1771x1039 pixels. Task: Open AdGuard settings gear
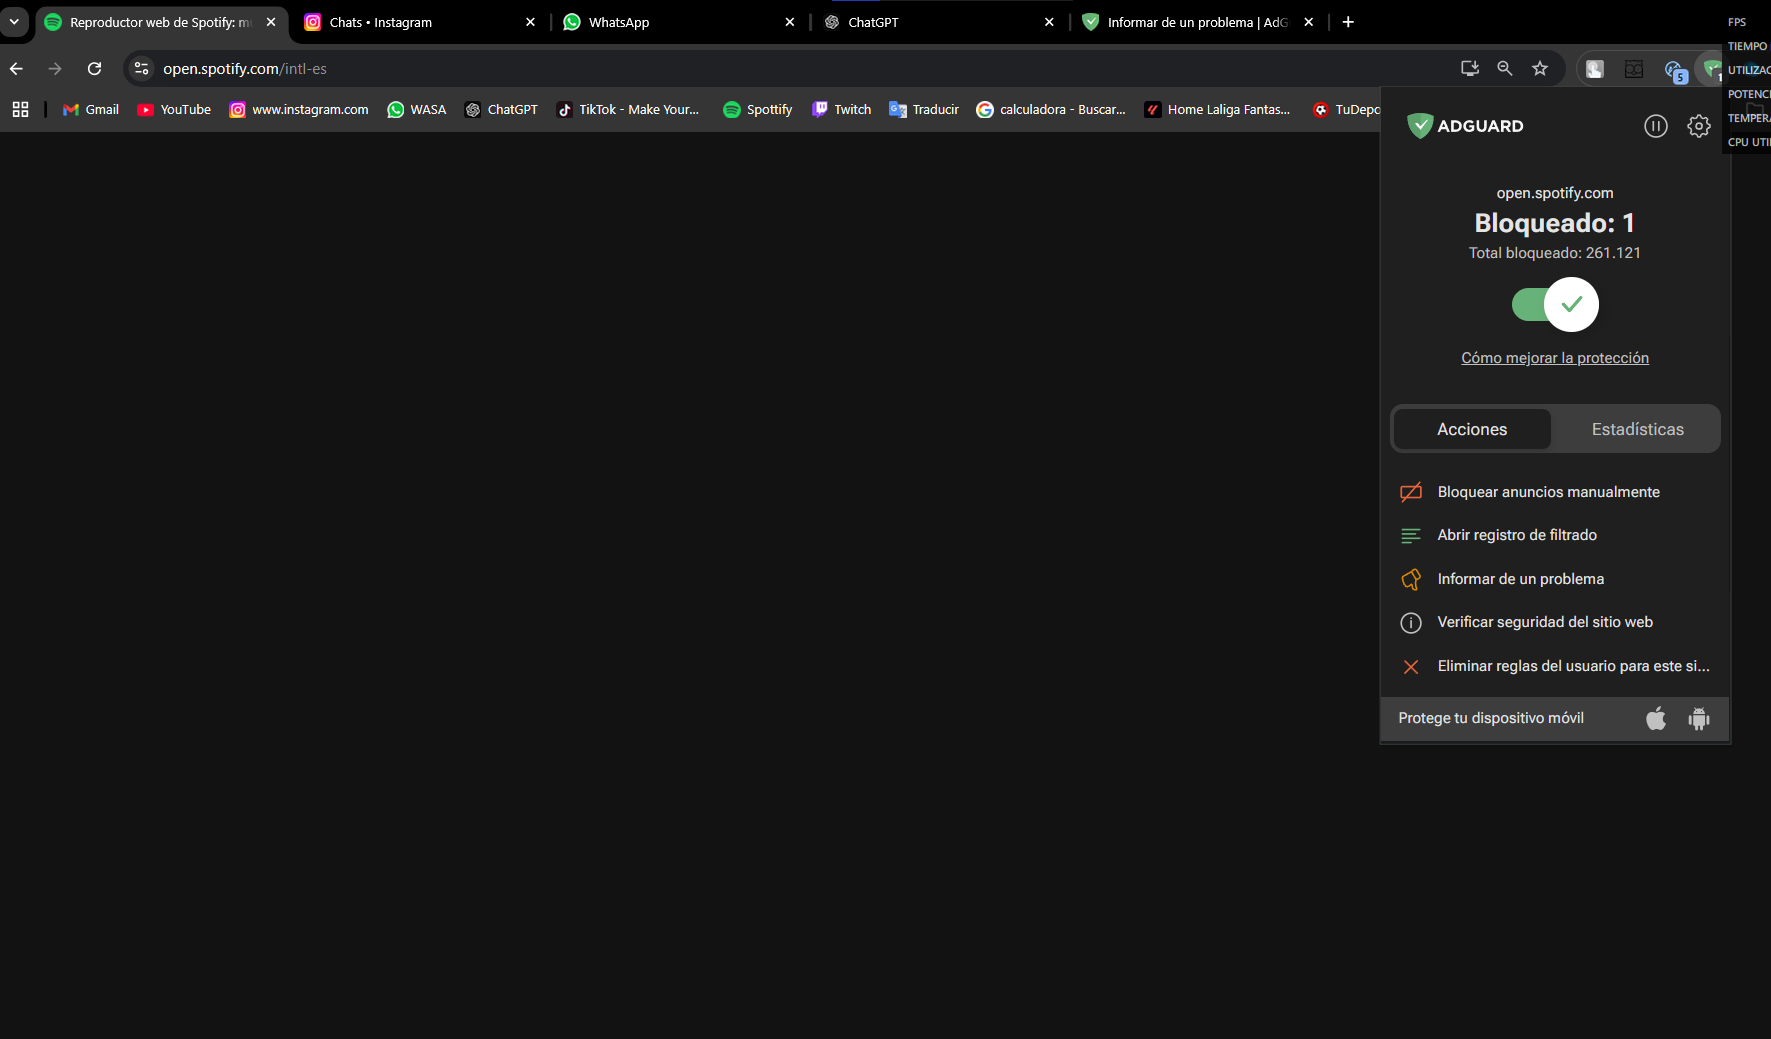coord(1700,126)
